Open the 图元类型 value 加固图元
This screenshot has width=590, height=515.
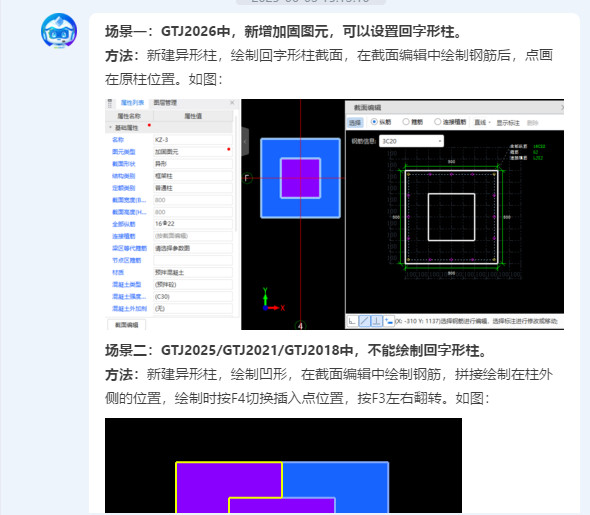tap(193, 152)
